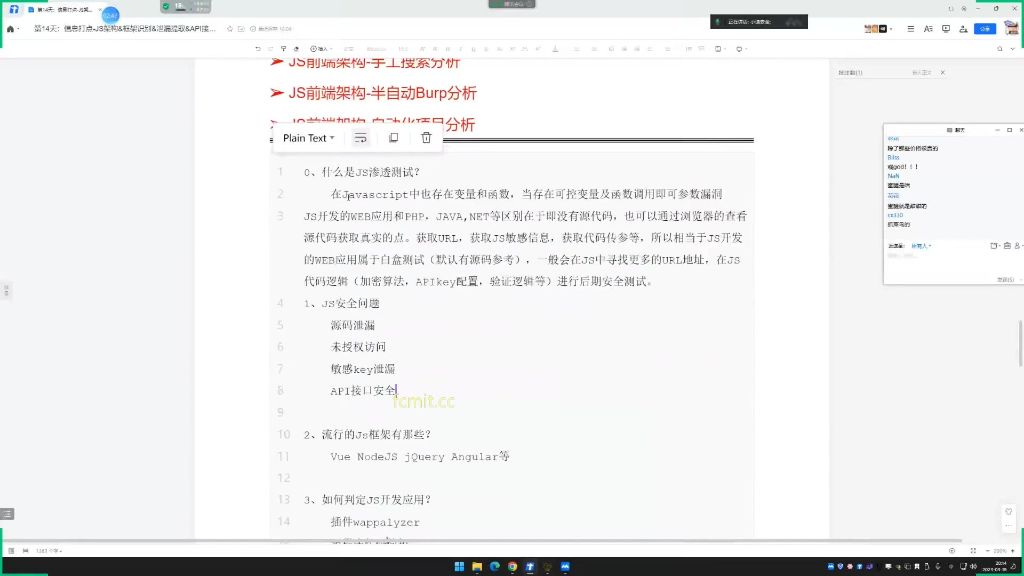Click the briefcase icon in chat window
1024x576 pixels.
click(x=1007, y=246)
